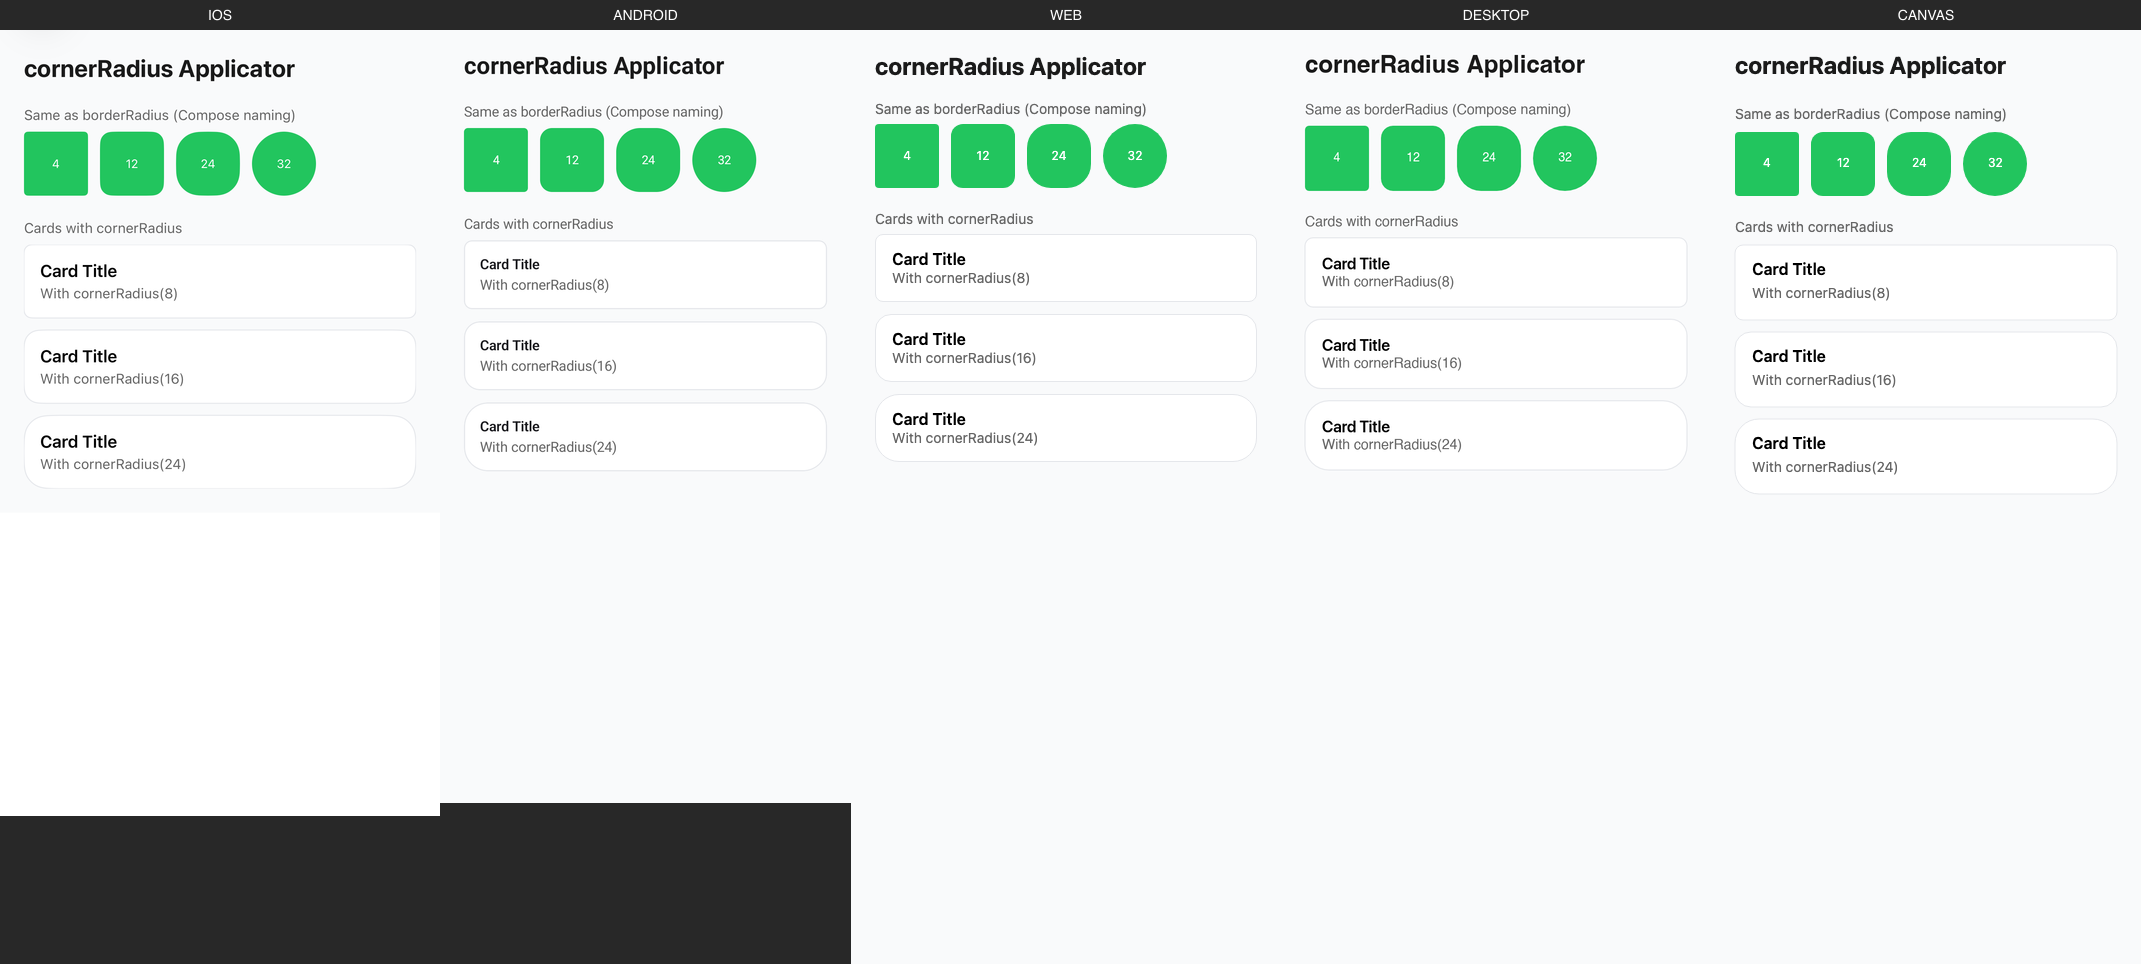Click green box 12 in iOS column
The height and width of the screenshot is (964, 2141).
(x=132, y=164)
